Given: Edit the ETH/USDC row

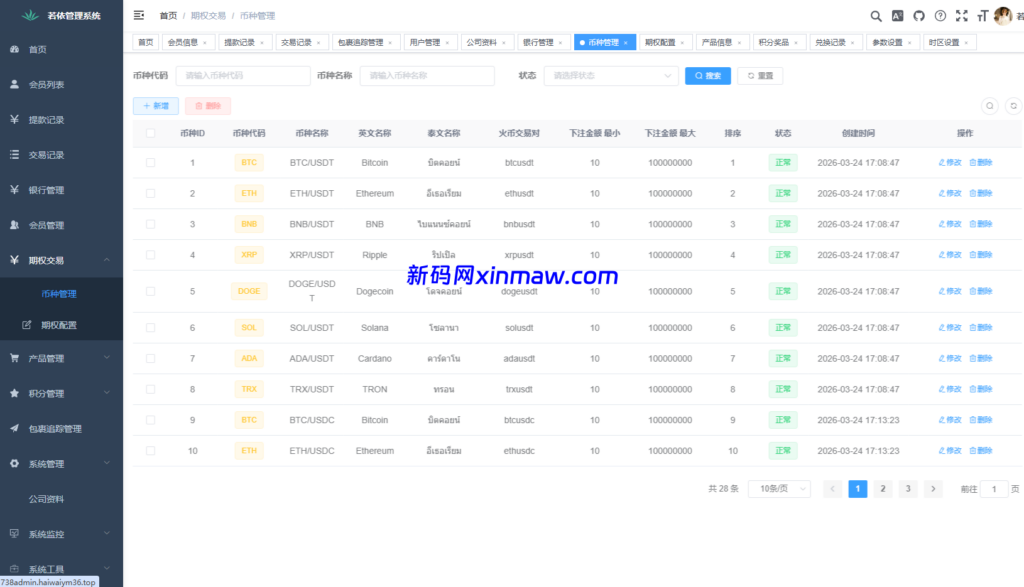Looking at the screenshot, I should 950,451.
